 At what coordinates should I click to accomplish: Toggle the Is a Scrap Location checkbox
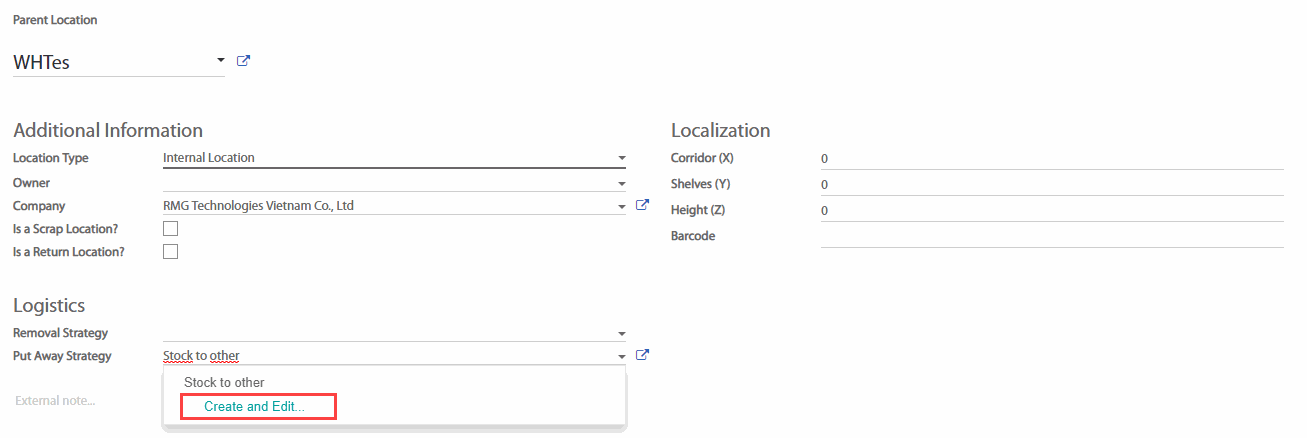coord(170,229)
